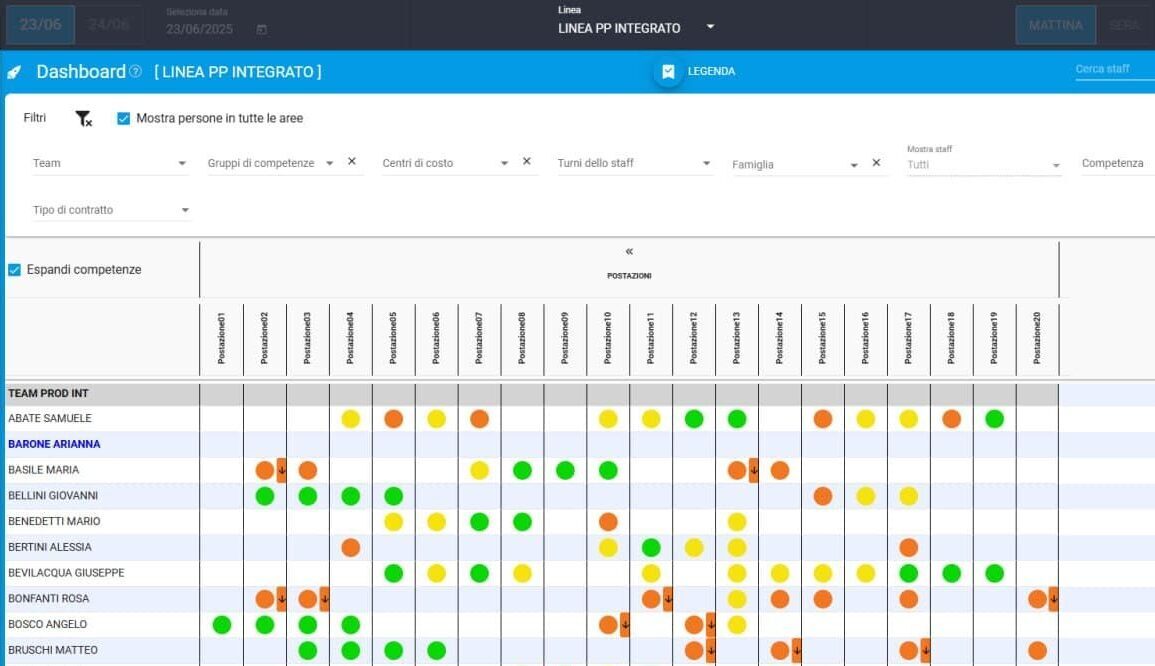
Task: Click Bellini Giovanni's orange dot at Postazione15
Action: coord(823,496)
